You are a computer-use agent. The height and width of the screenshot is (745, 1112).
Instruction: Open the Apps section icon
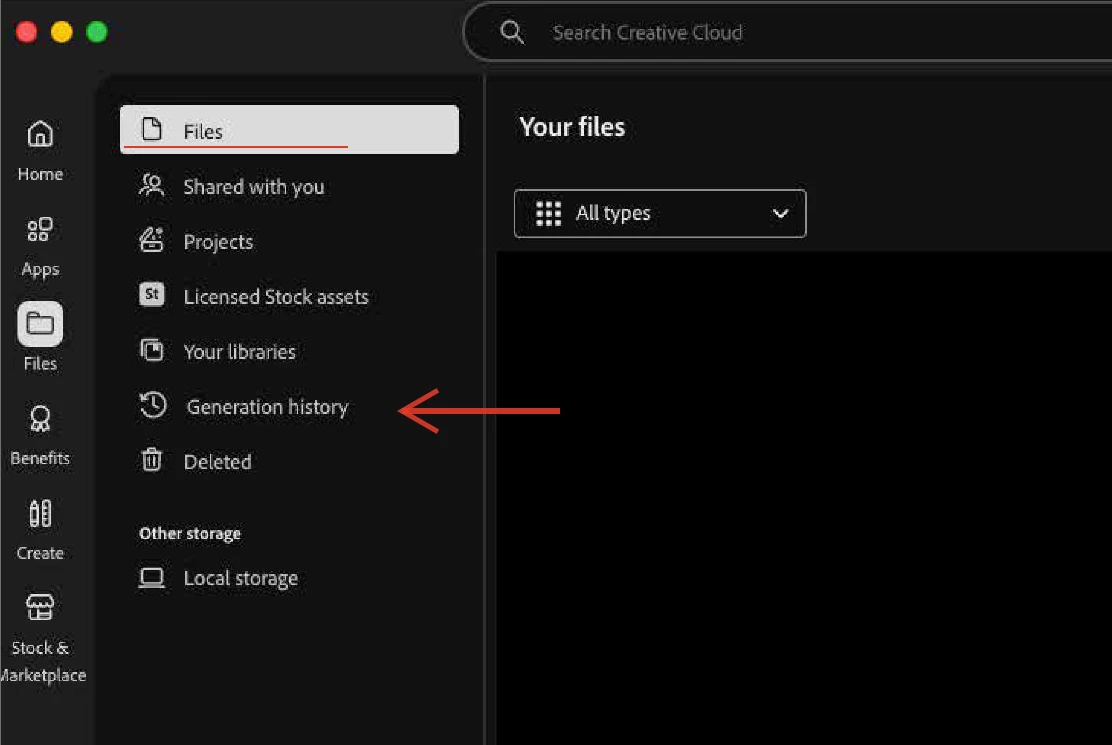point(40,229)
